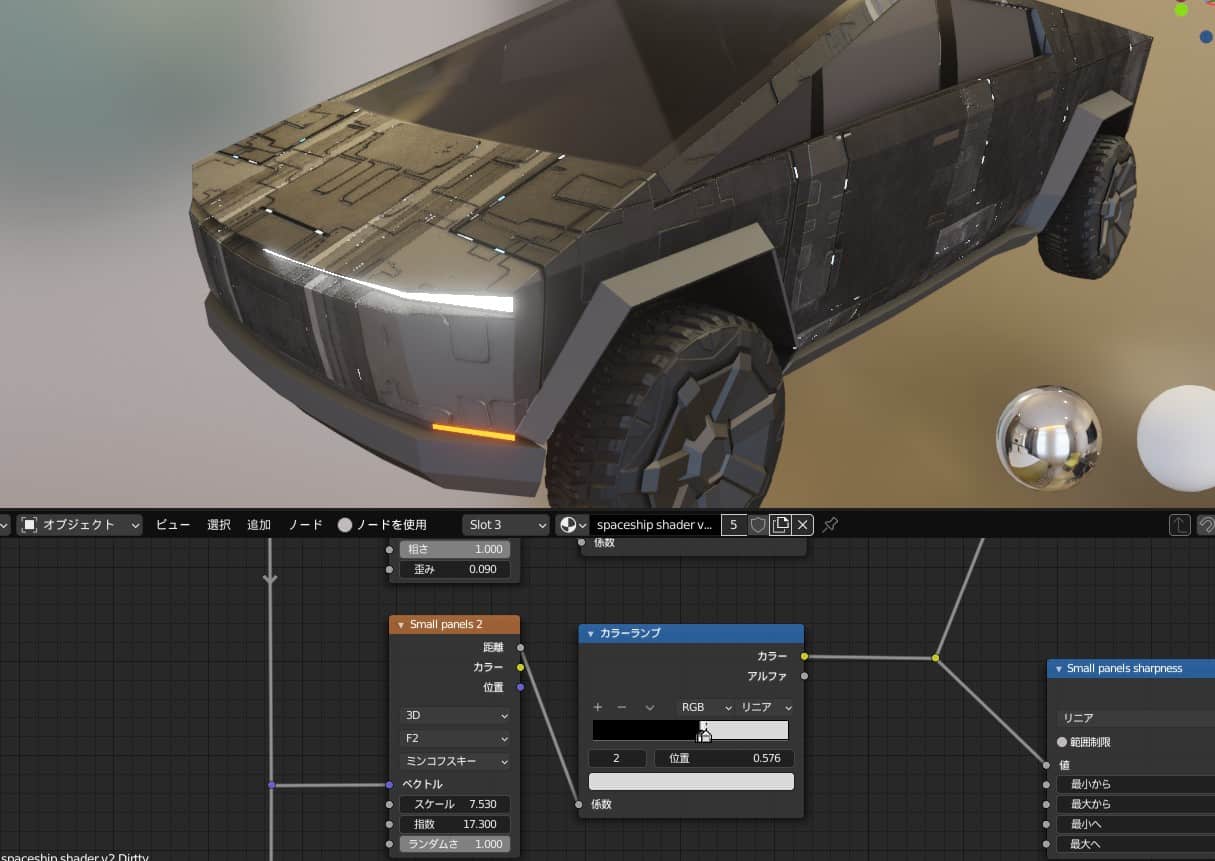Open the F2 feature dropdown
Screen dimensions: 1215x861
[455, 738]
